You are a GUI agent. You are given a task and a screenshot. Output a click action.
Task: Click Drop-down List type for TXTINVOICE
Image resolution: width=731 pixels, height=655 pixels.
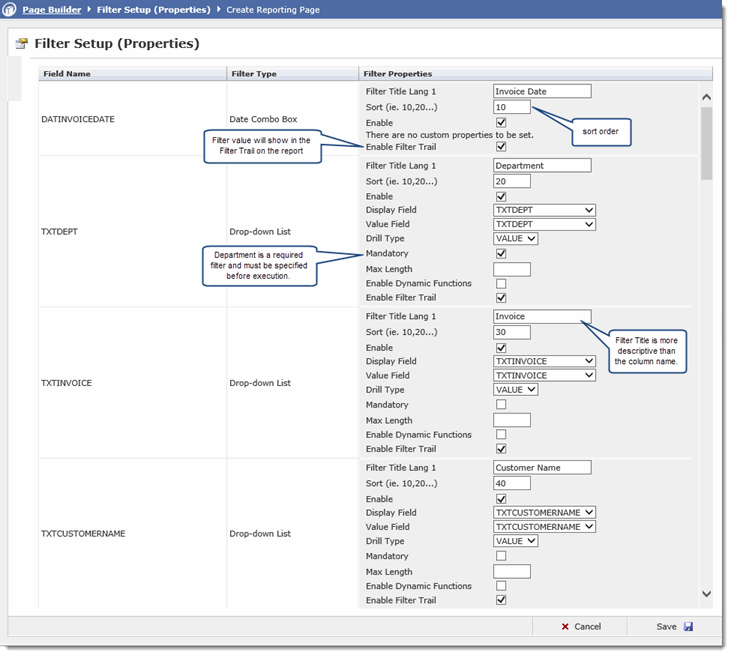(x=260, y=383)
